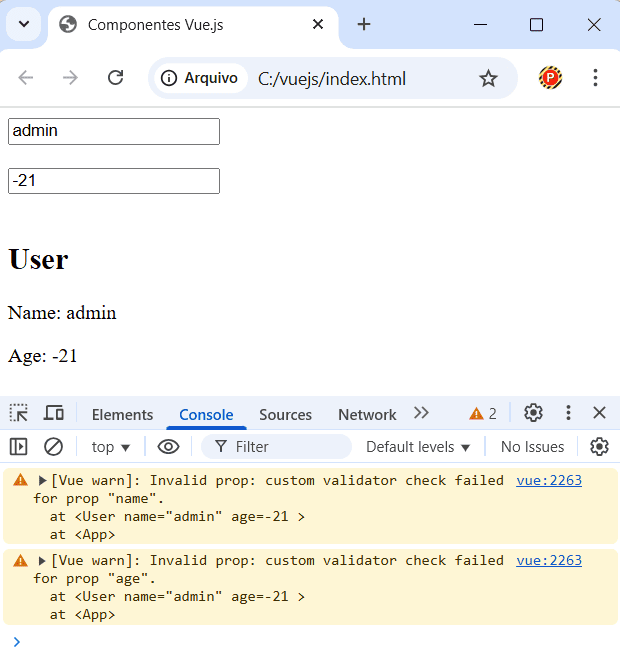The height and width of the screenshot is (665, 620).
Task: Expand the name prop warning message
Action: point(42,481)
